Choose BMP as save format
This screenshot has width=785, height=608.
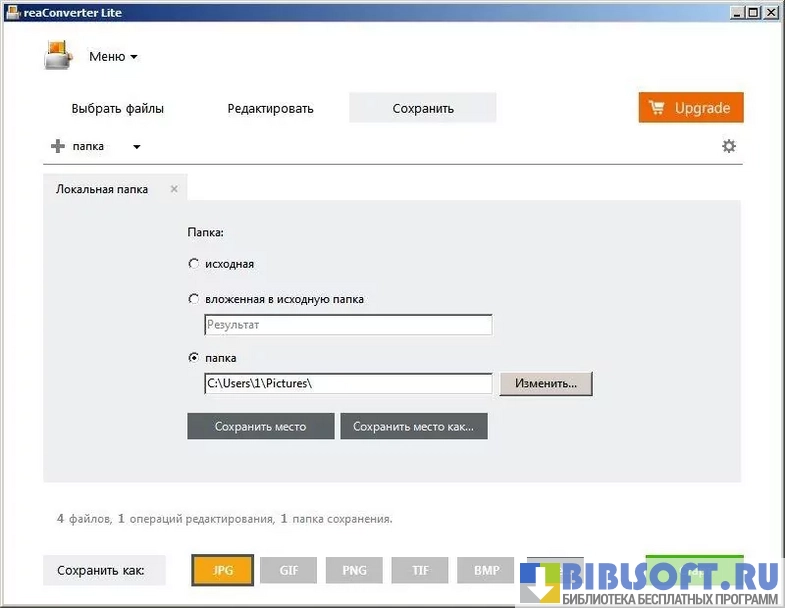coord(487,570)
